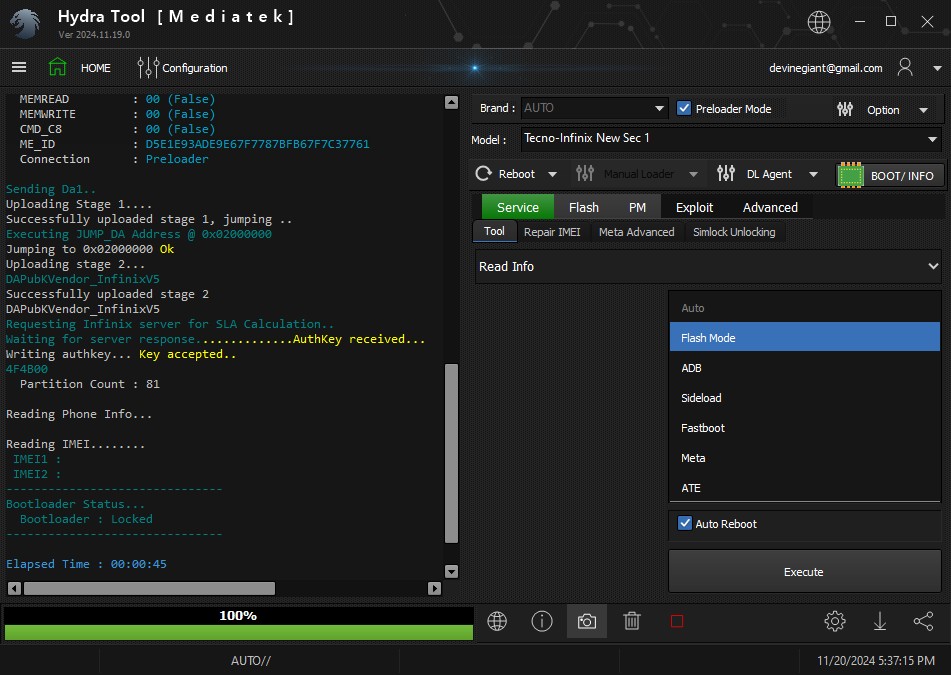Open the Simlock Unlocking sub-tab
Screen dimensions: 951x675
tap(734, 232)
